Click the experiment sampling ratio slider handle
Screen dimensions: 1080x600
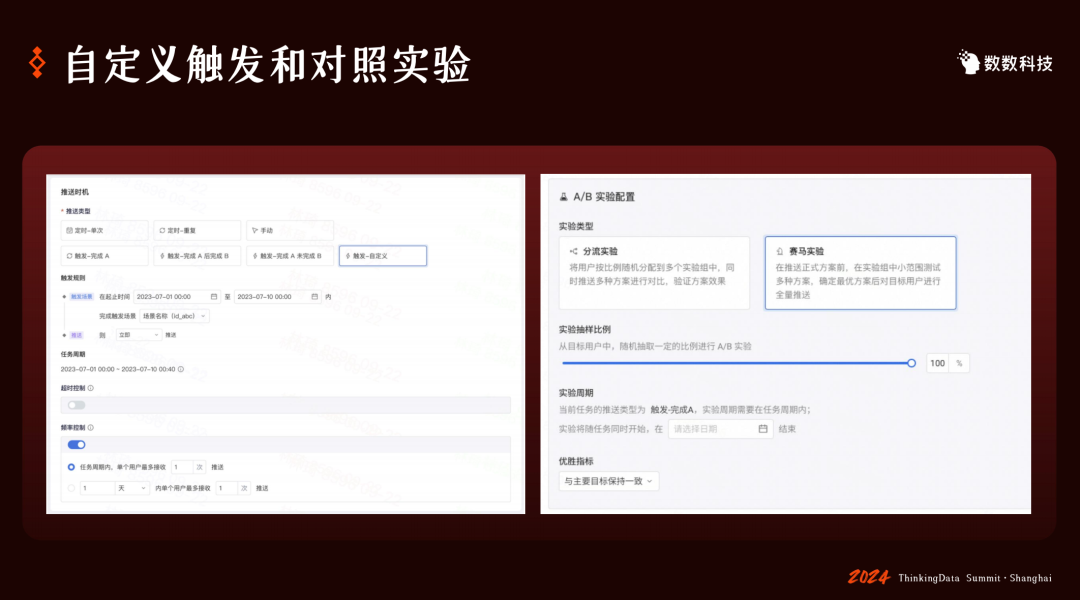tap(911, 363)
